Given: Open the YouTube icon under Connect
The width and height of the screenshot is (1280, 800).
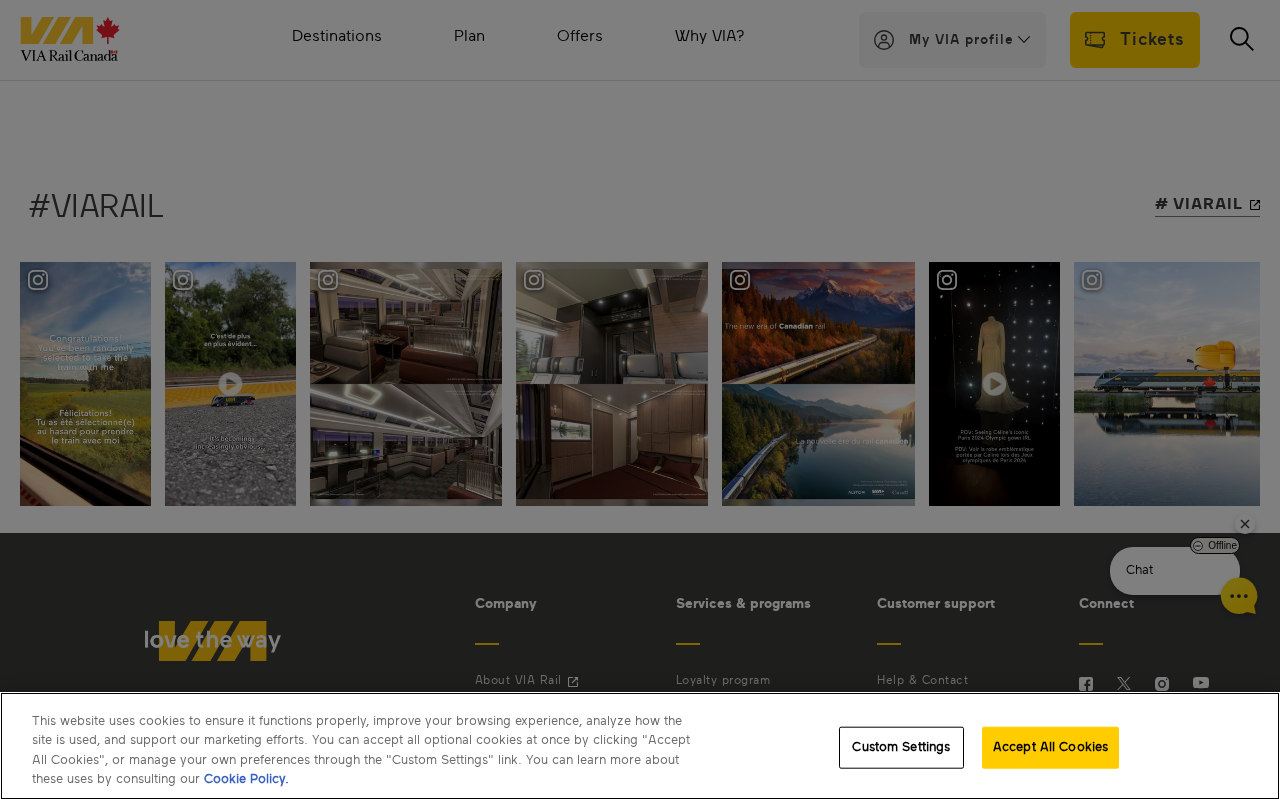Looking at the screenshot, I should coord(1201,683).
